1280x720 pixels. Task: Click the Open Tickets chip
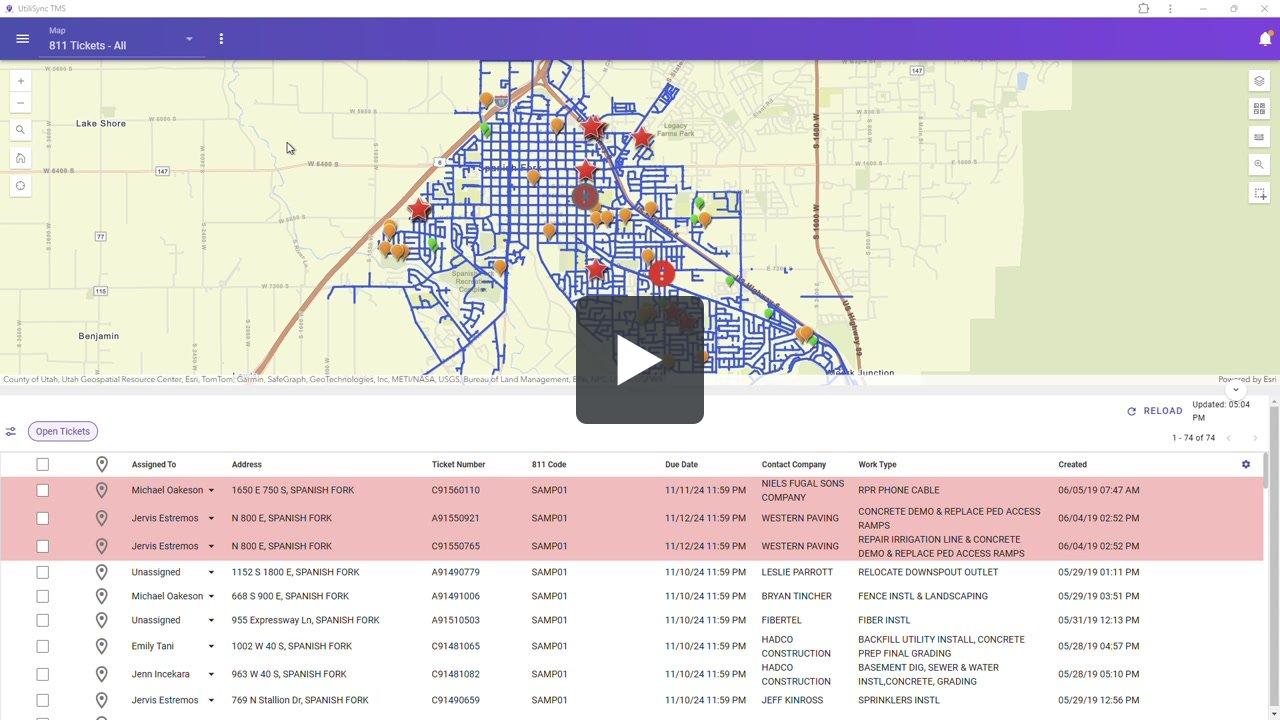(62, 431)
